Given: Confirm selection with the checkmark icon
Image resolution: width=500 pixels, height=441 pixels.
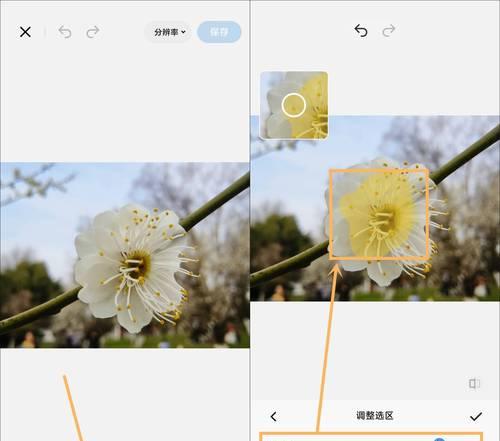Looking at the screenshot, I should point(476,416).
